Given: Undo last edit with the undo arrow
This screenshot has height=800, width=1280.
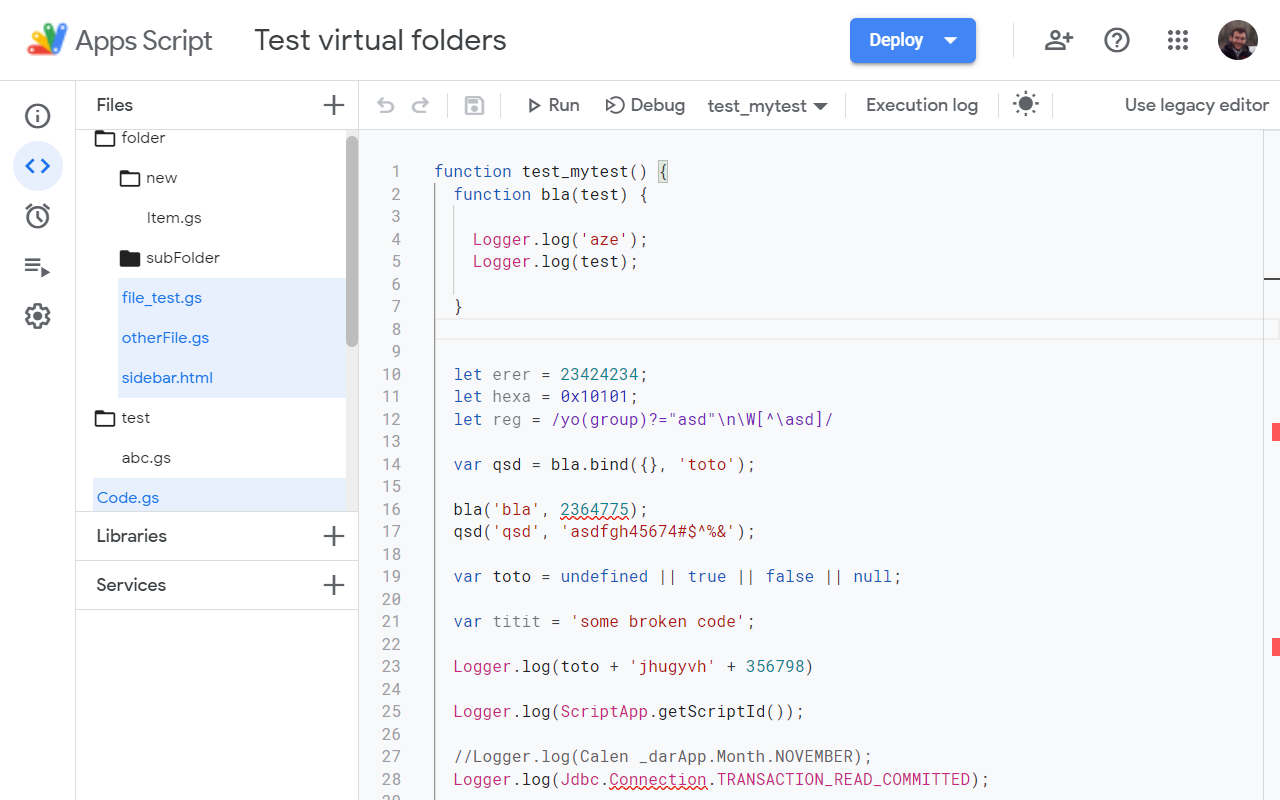Looking at the screenshot, I should coord(386,104).
